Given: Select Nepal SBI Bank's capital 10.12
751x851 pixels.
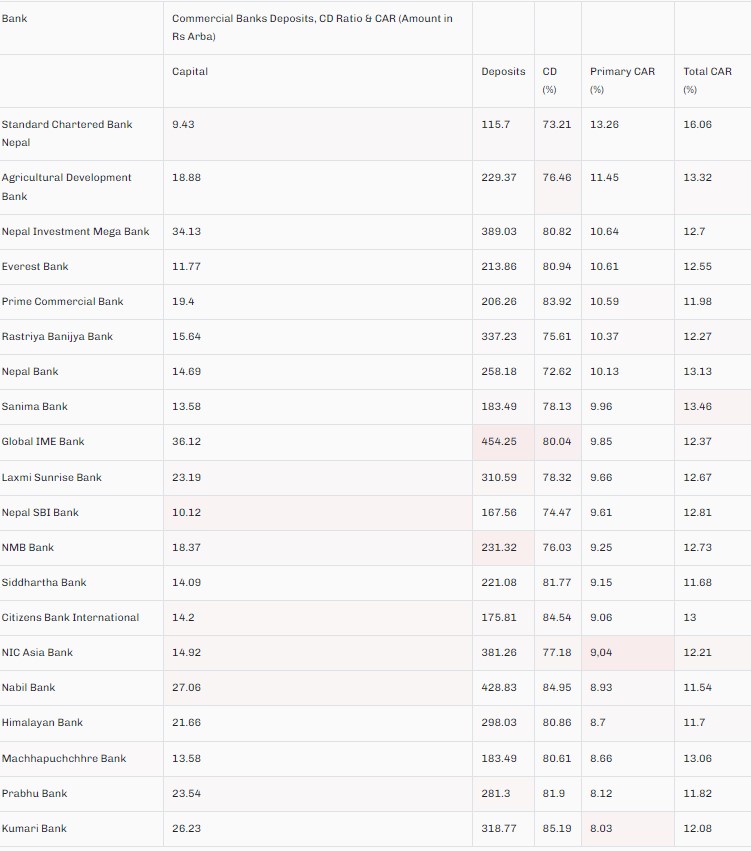Looking at the screenshot, I should pyautogui.click(x=187, y=513).
